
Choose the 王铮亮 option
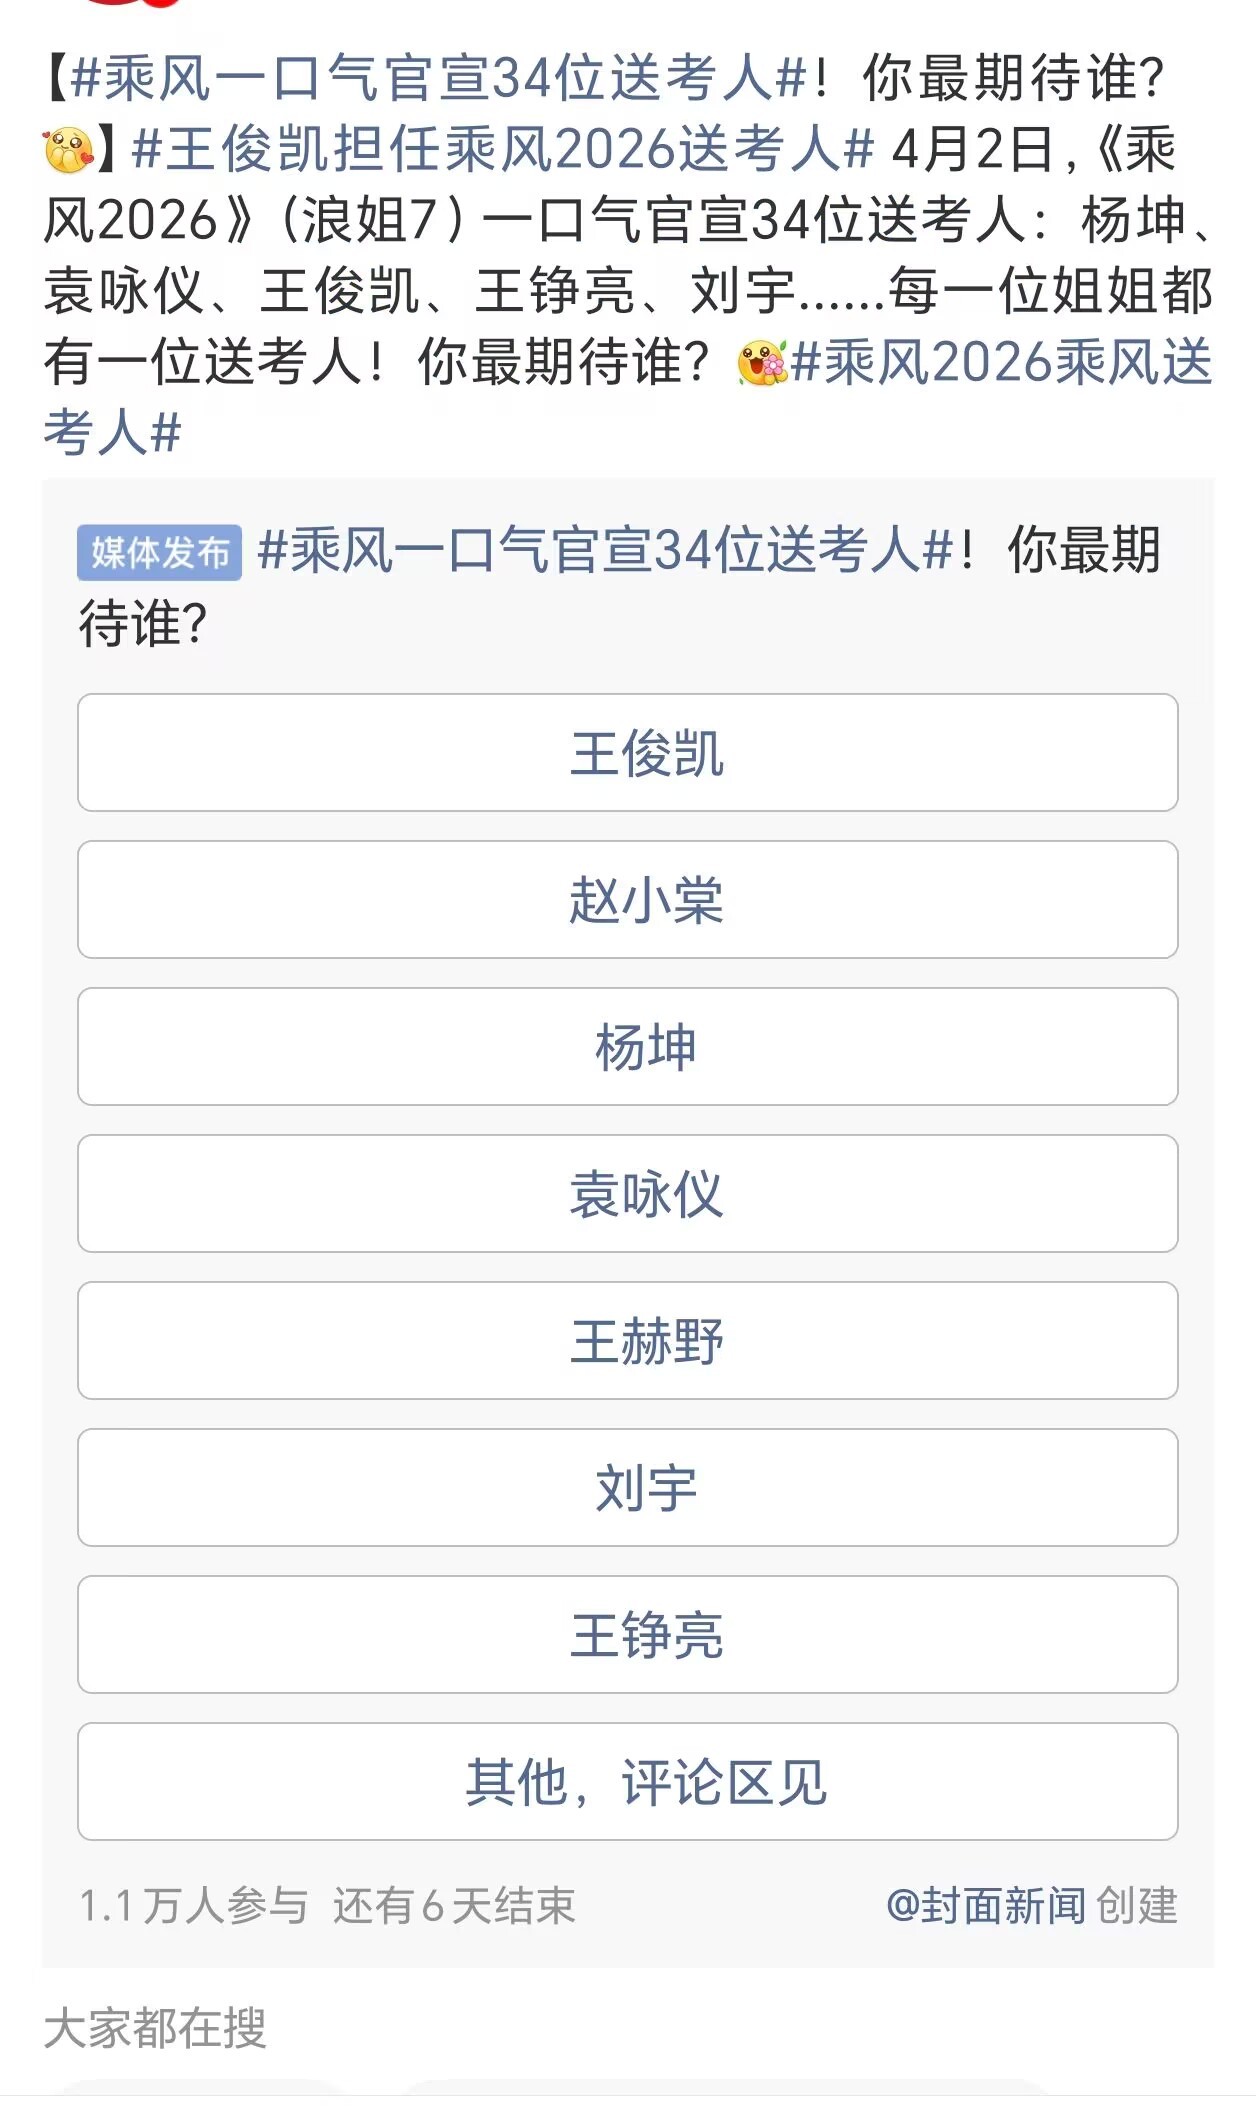(x=627, y=1635)
